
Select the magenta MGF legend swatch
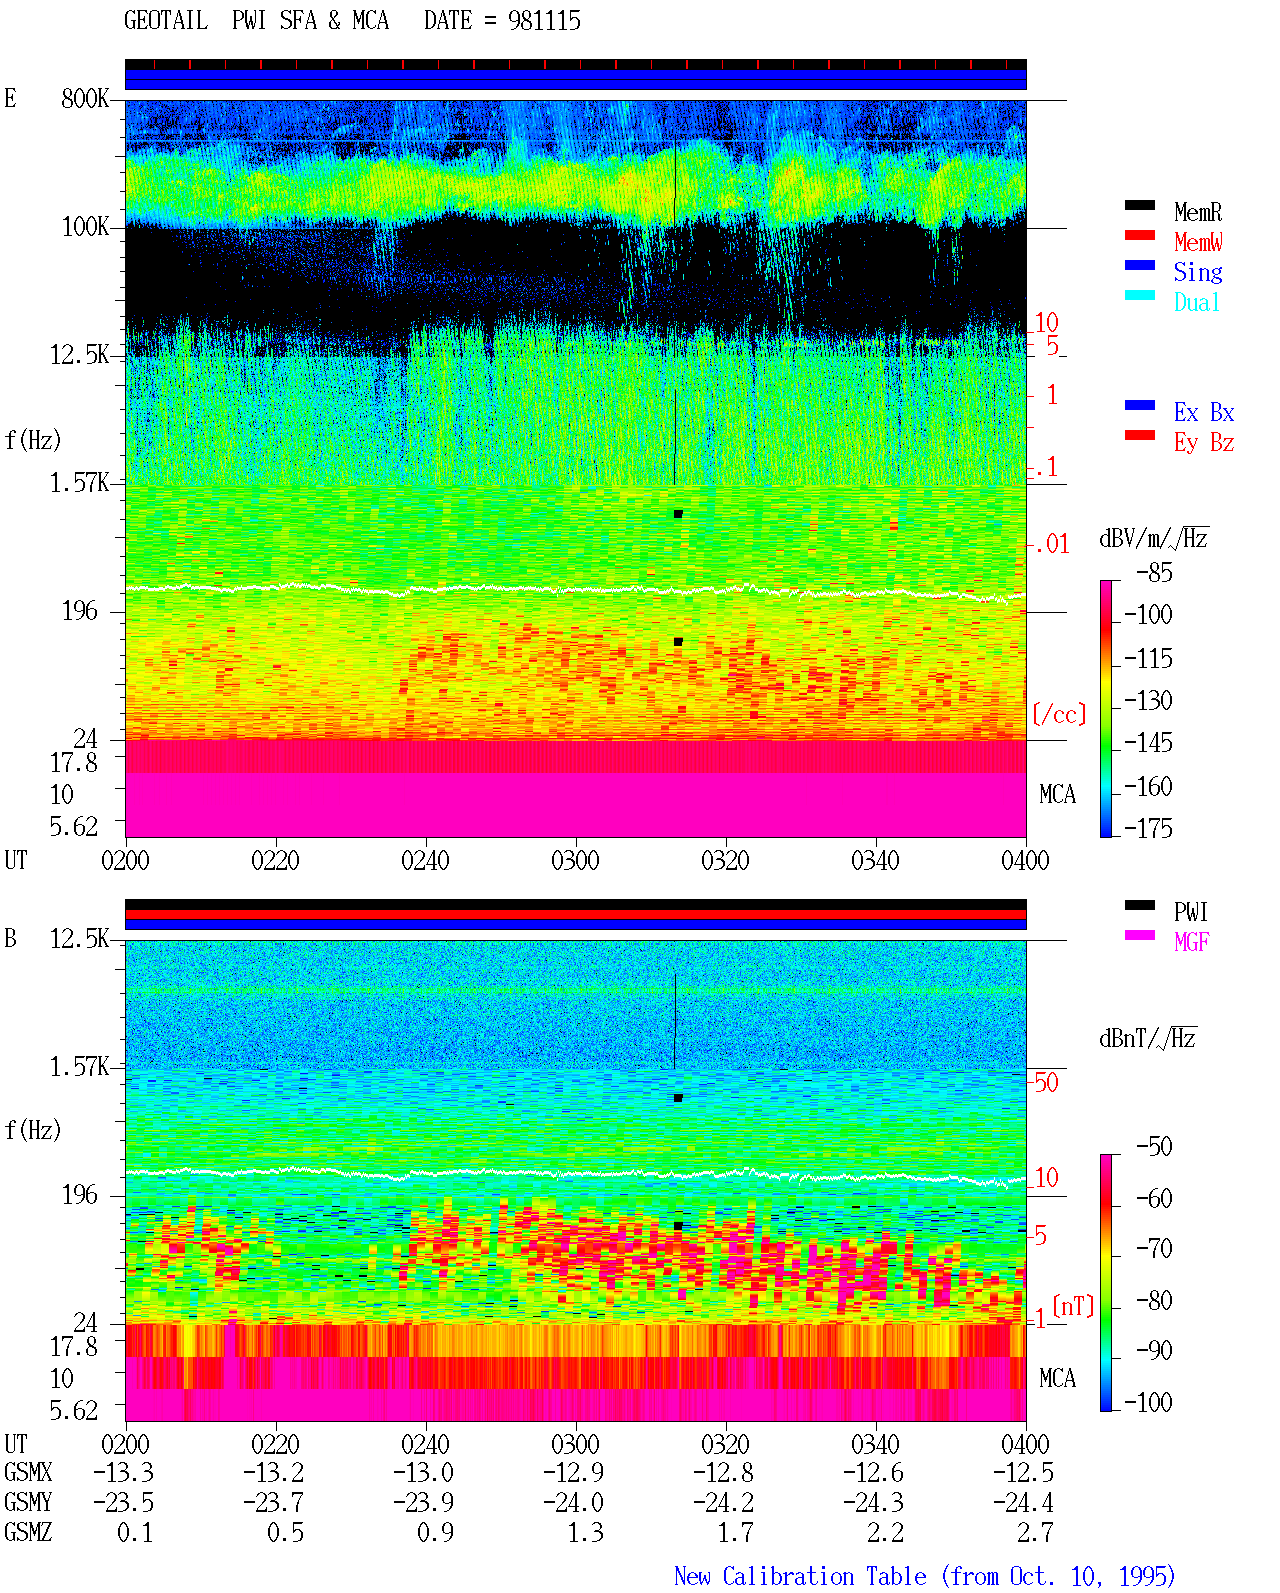point(1140,935)
